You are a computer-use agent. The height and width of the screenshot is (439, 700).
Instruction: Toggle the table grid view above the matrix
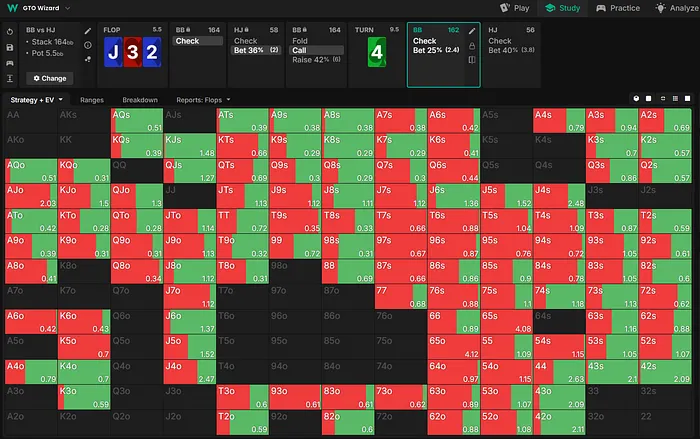[677, 100]
